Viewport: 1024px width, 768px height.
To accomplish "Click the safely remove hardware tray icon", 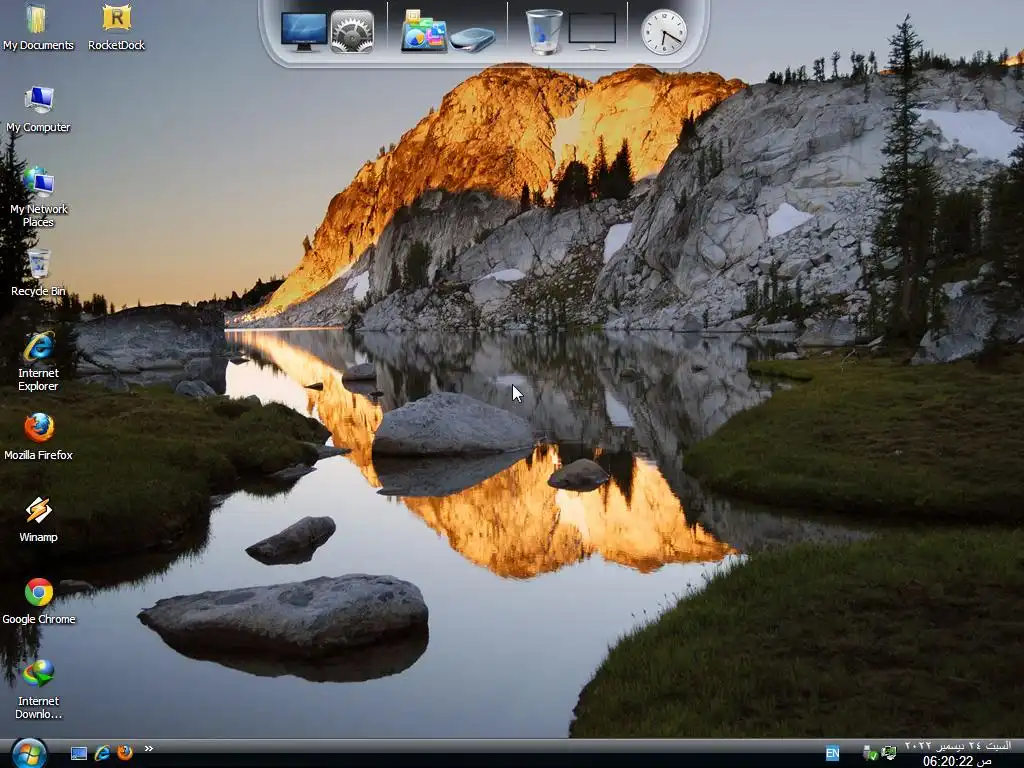I will click(869, 753).
